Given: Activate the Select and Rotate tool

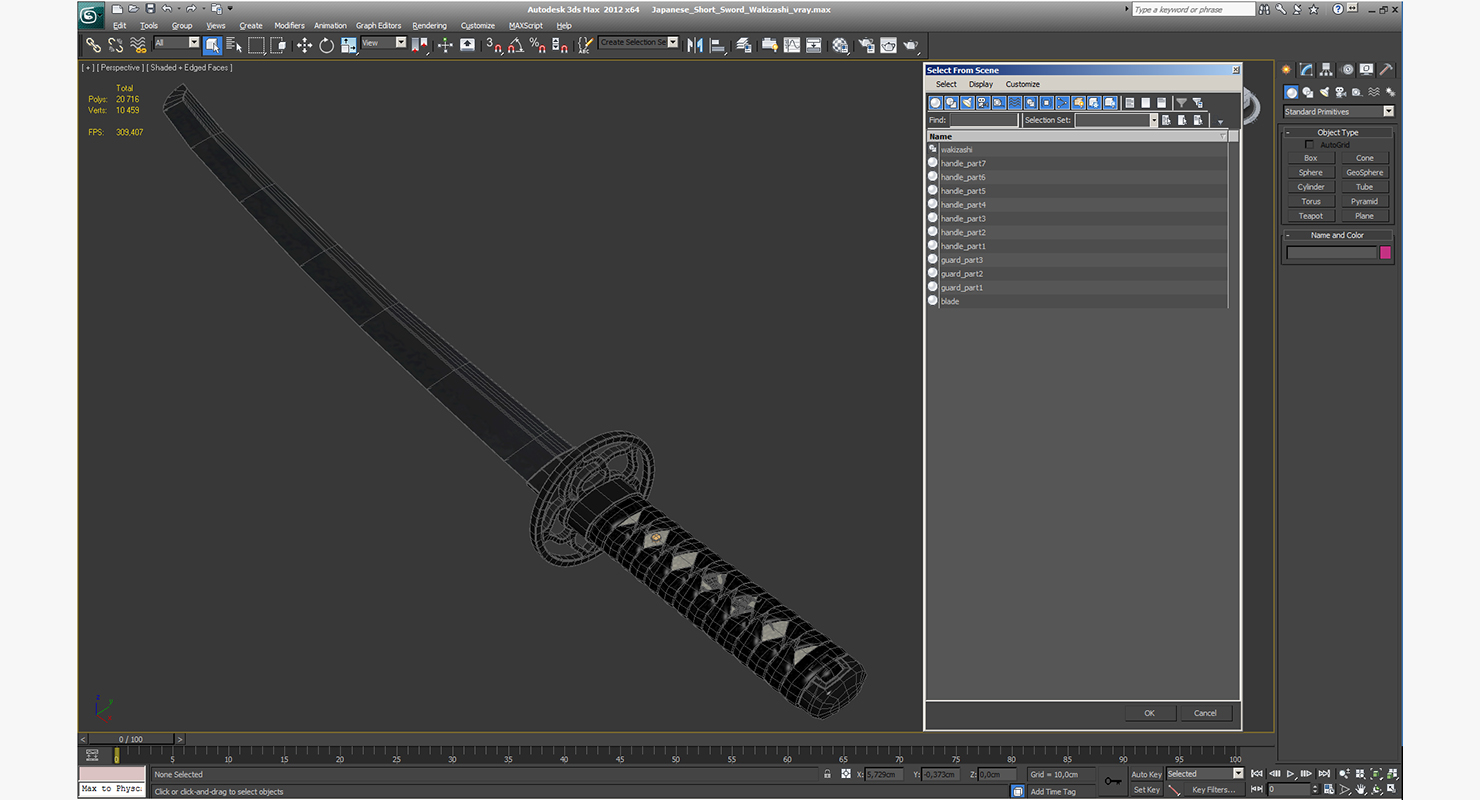Looking at the screenshot, I should [x=326, y=45].
